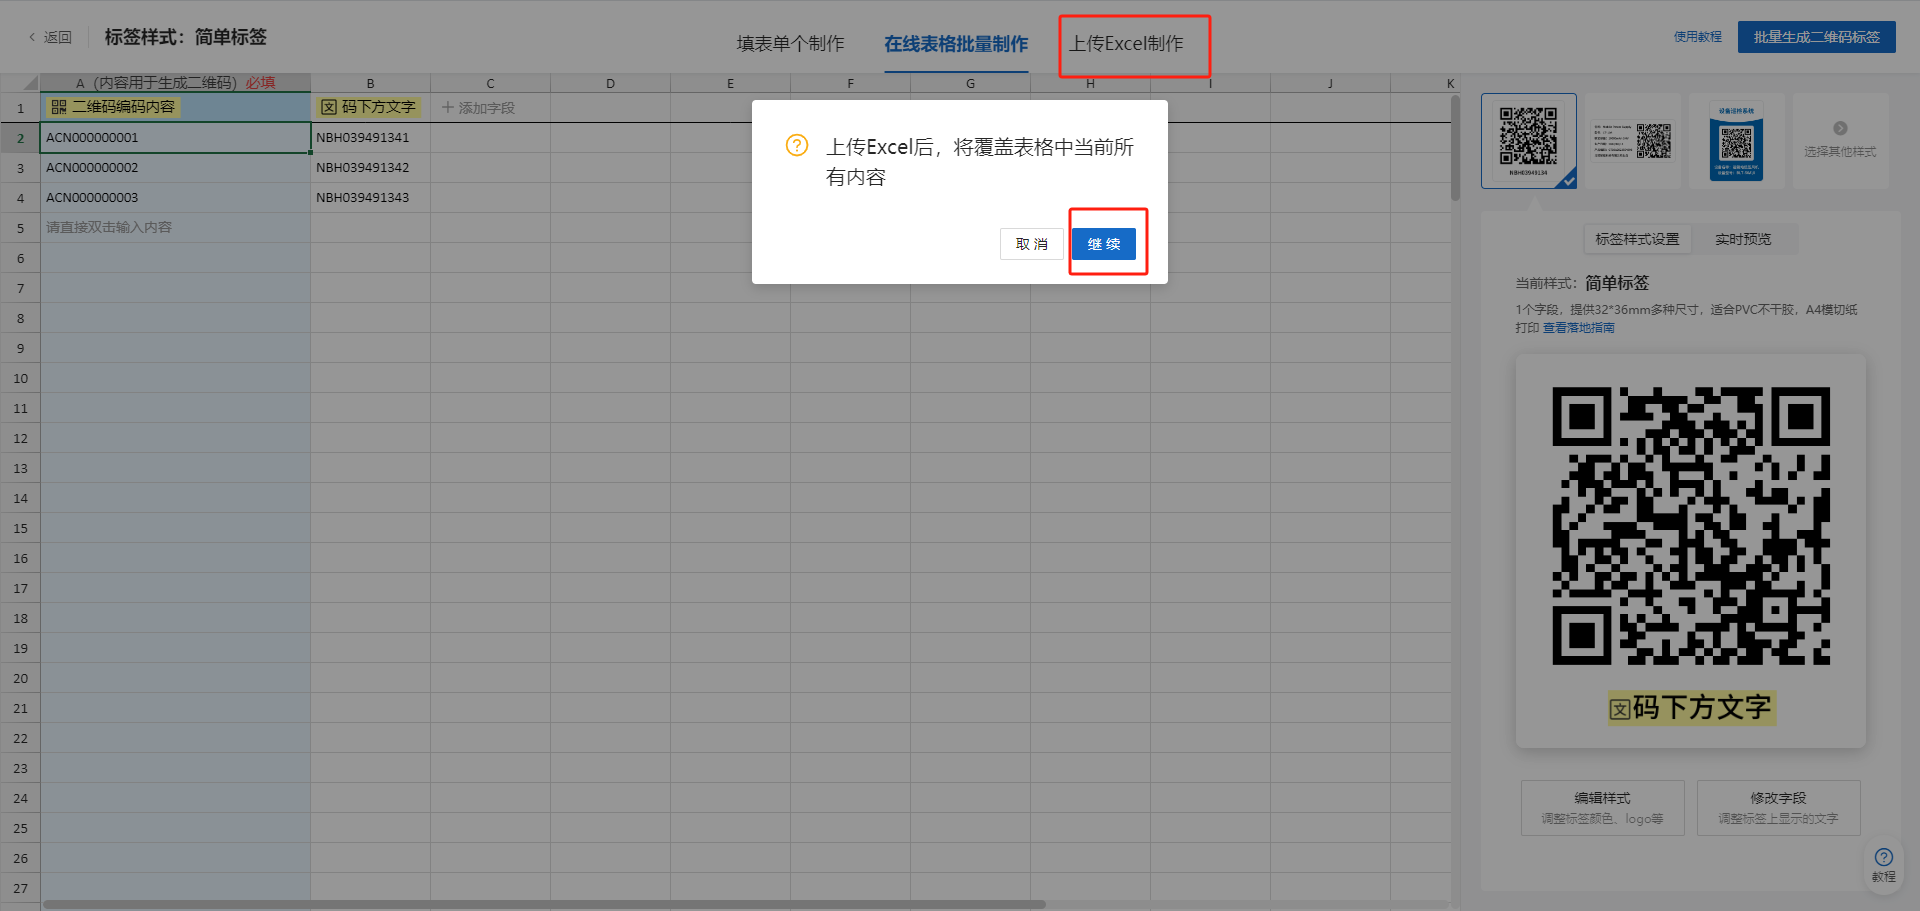Click 编辑样式 button

[1602, 808]
